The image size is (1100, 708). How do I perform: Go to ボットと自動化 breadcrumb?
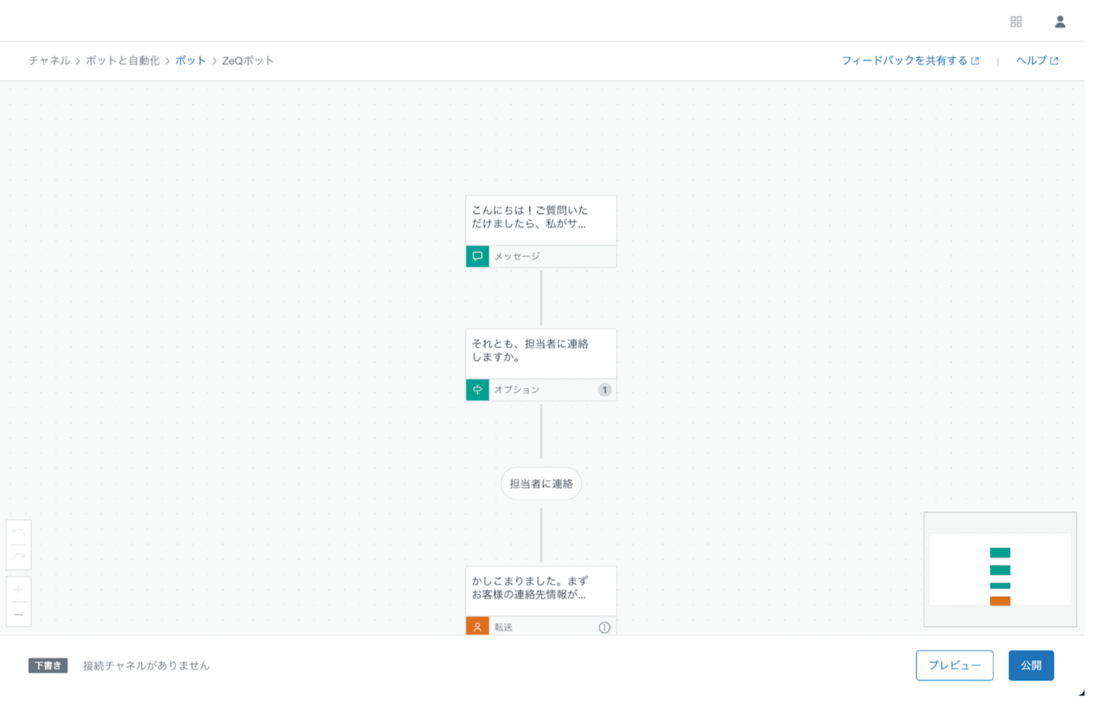pos(123,60)
